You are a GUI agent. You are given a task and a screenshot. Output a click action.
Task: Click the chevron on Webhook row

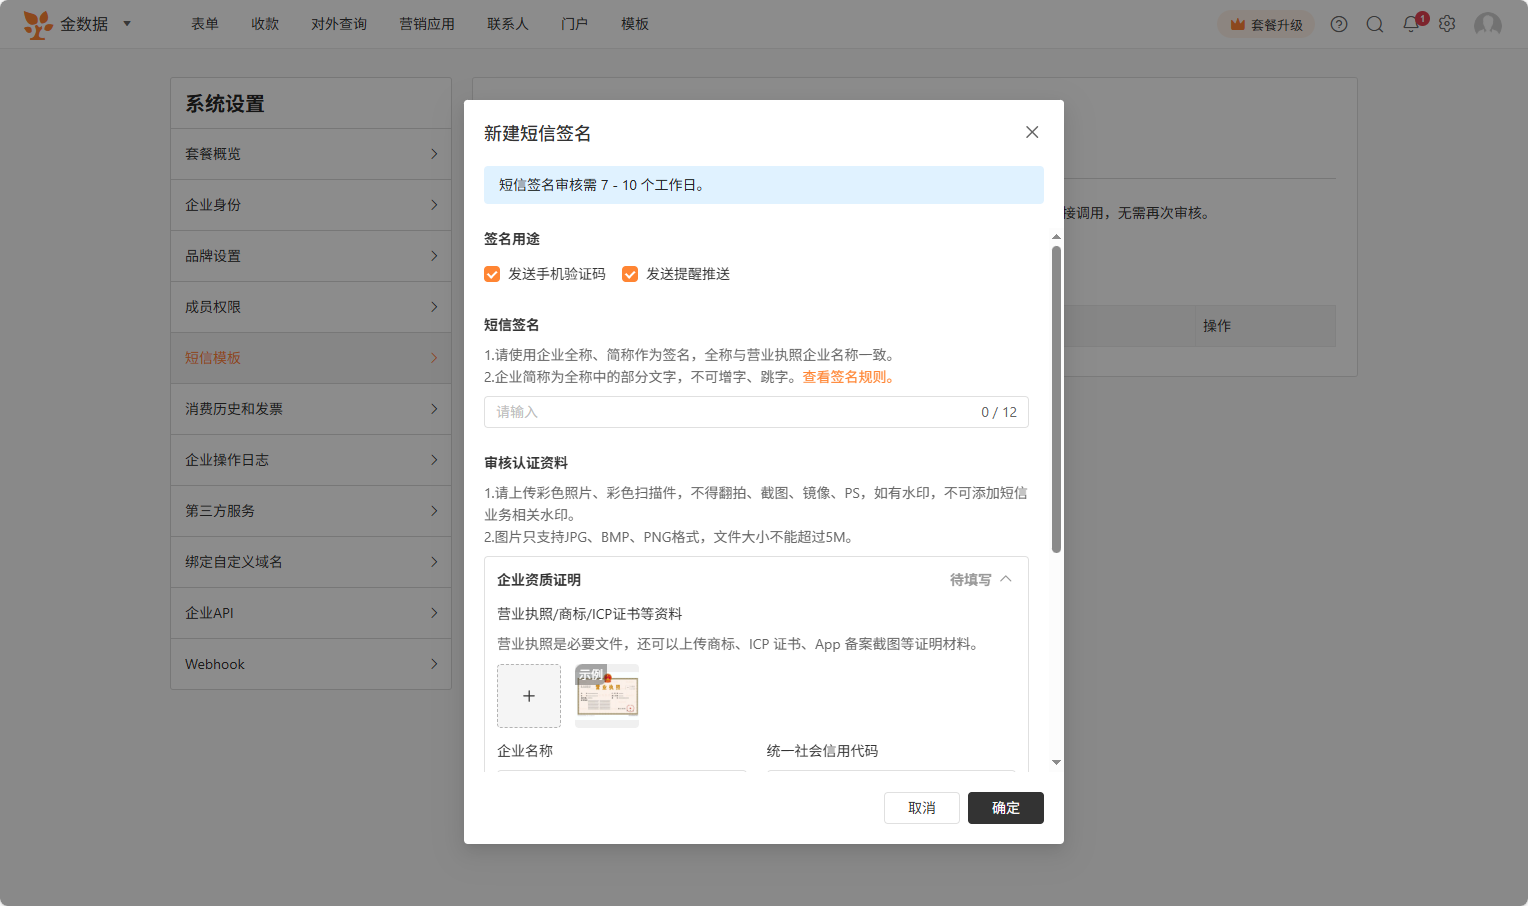point(434,664)
